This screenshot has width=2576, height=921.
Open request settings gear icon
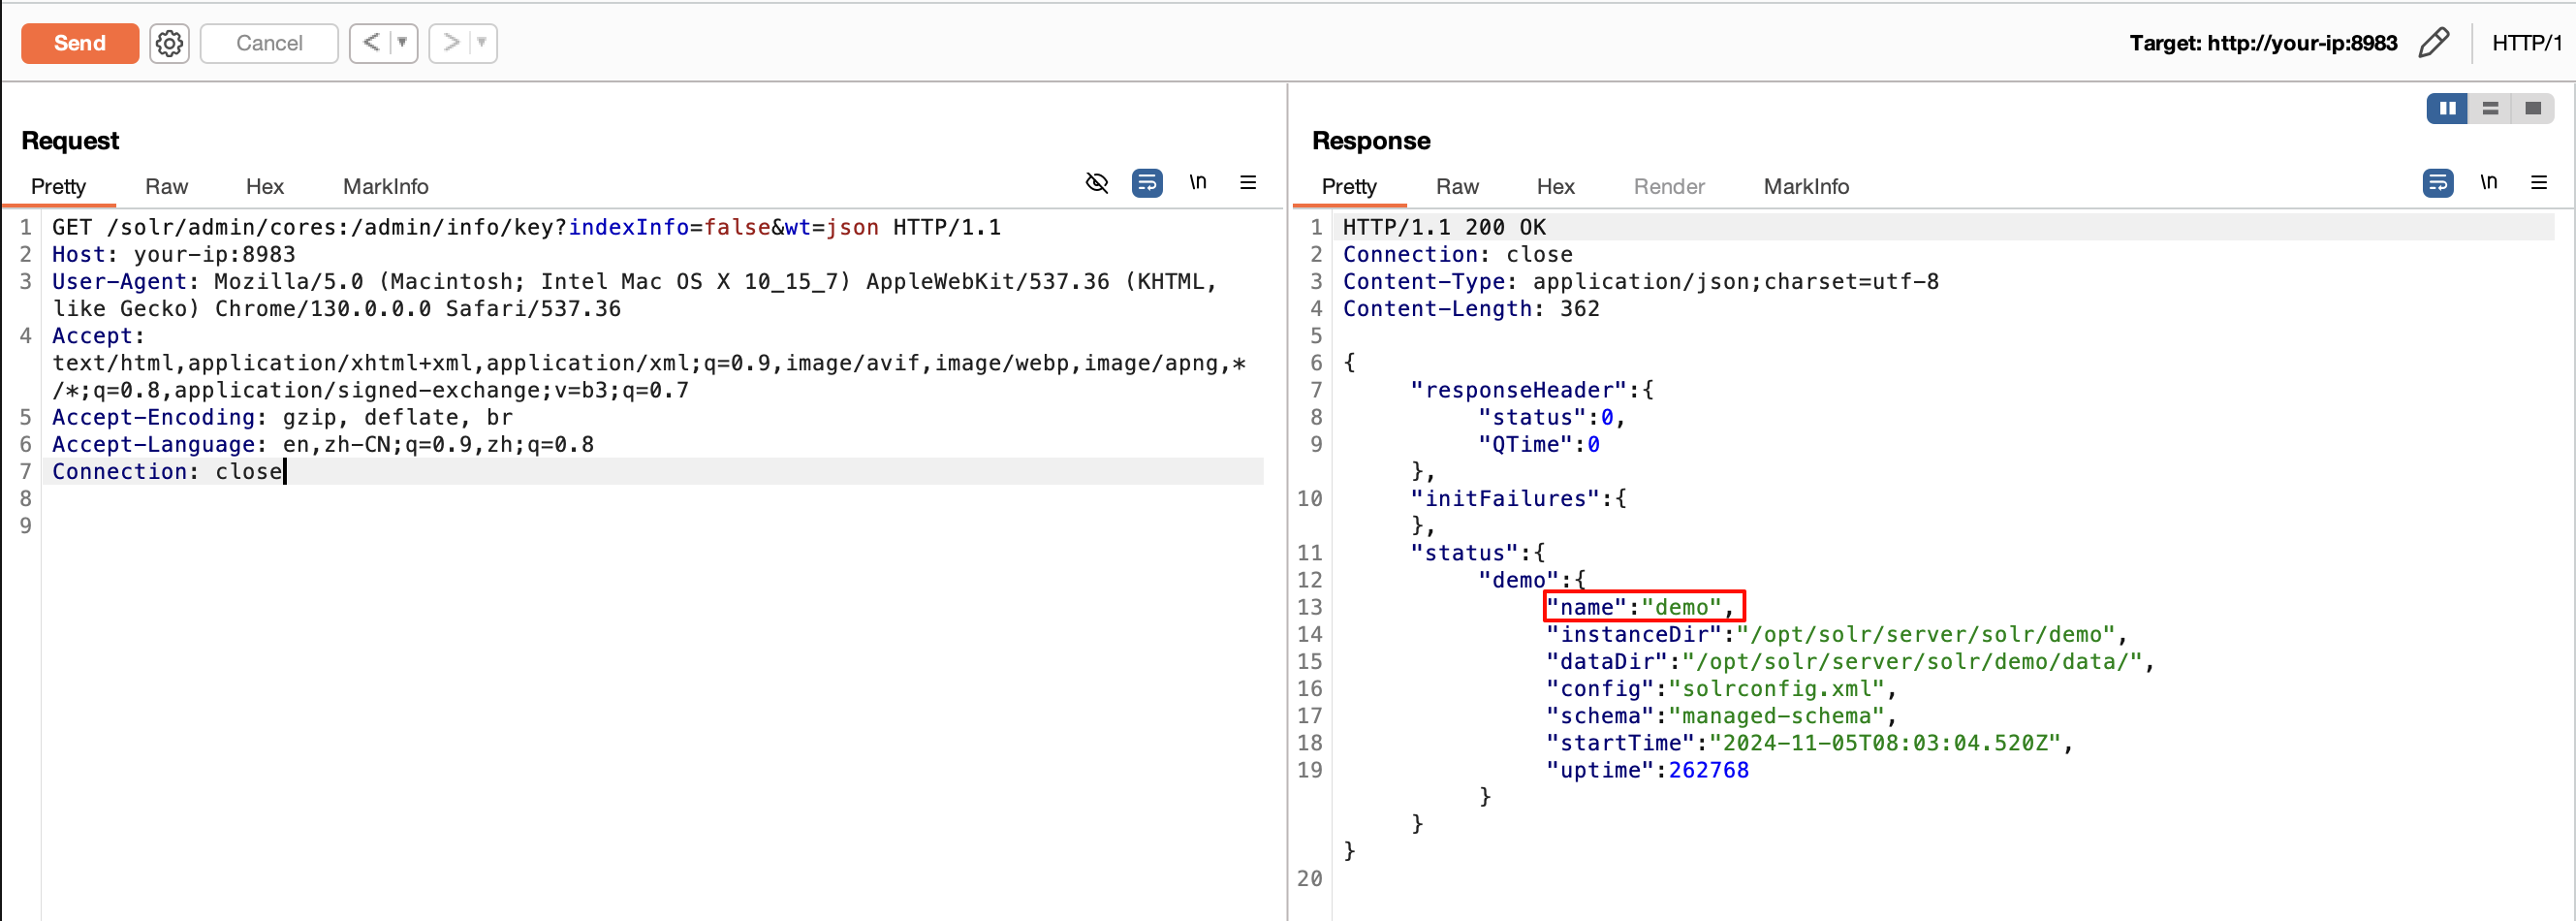coord(169,43)
